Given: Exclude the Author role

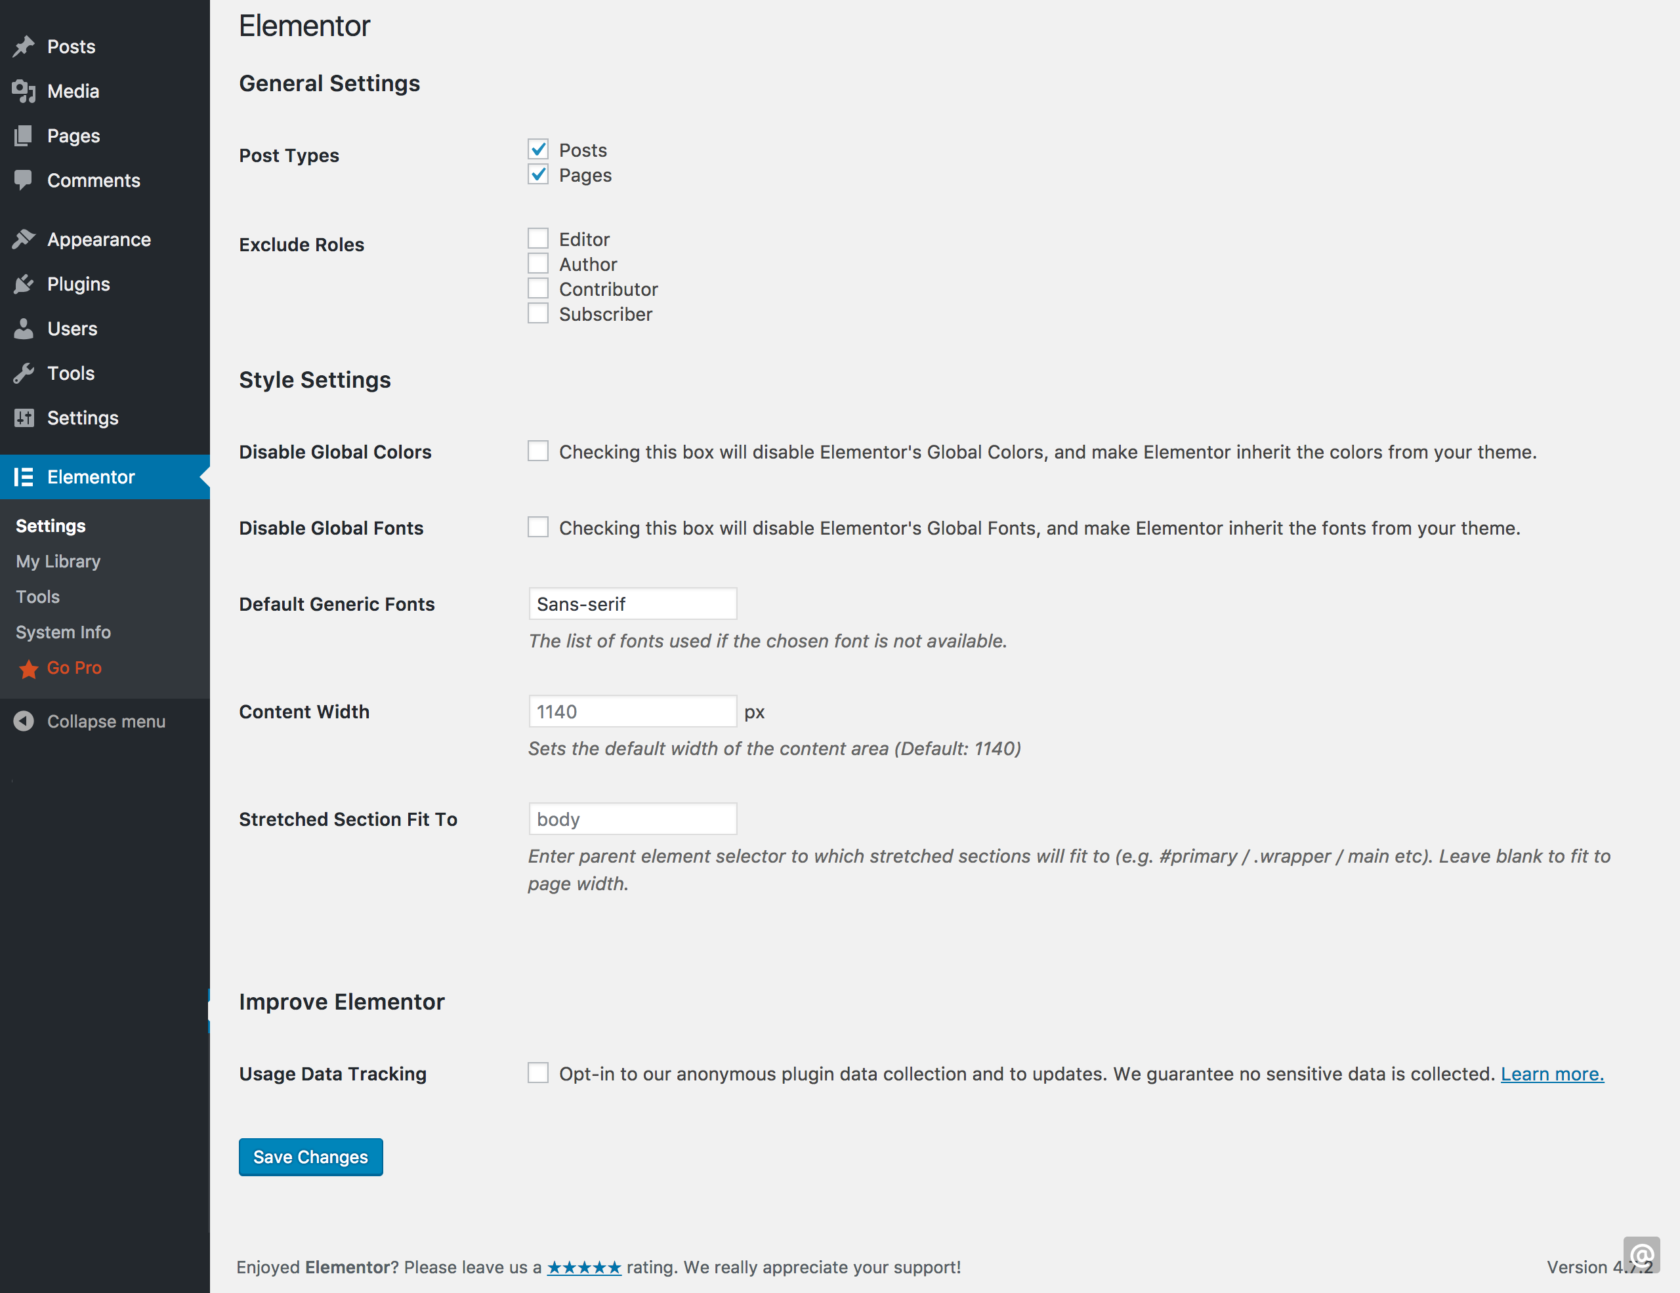Looking at the screenshot, I should 538,262.
